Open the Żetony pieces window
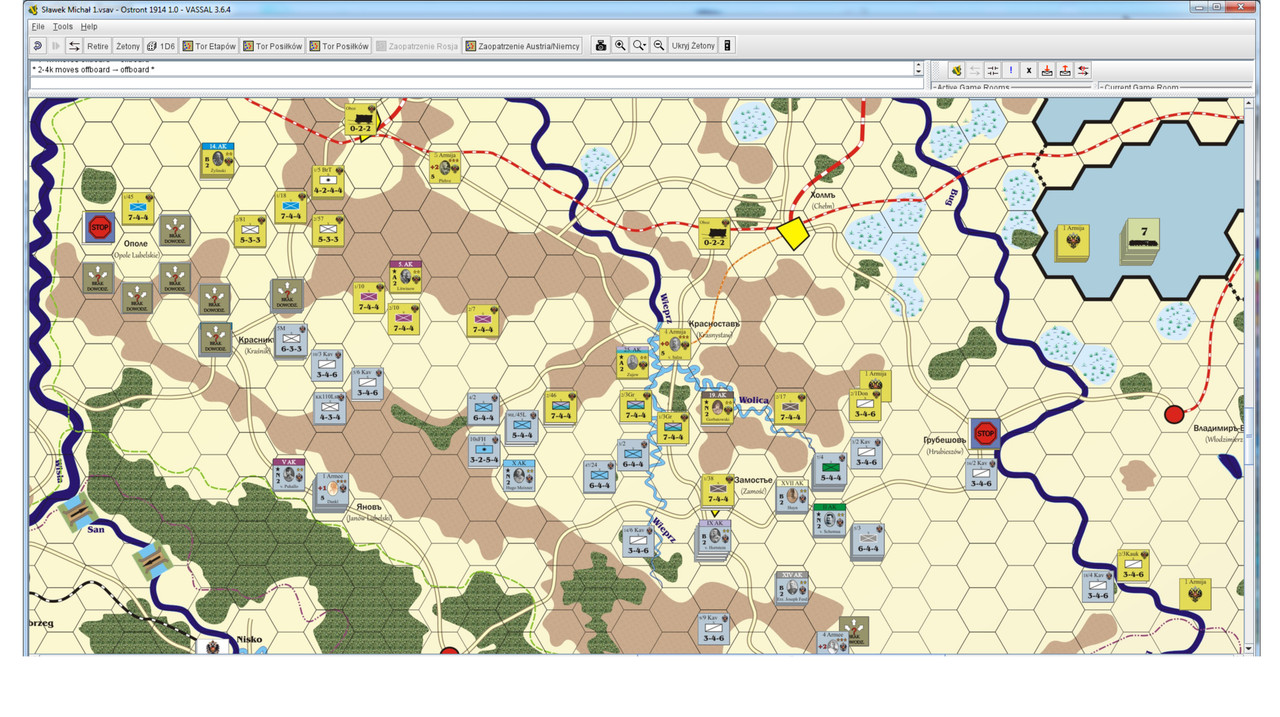Image resolution: width=1280 pixels, height=717 pixels. (x=128, y=46)
